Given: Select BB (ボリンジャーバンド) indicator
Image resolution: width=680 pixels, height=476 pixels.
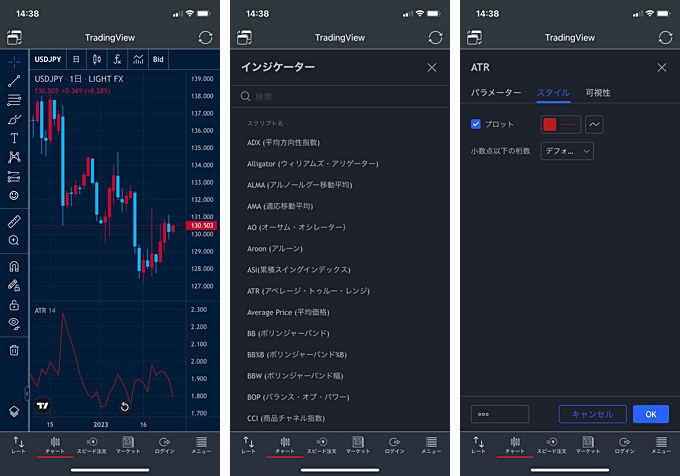Looking at the screenshot, I should pos(288,333).
